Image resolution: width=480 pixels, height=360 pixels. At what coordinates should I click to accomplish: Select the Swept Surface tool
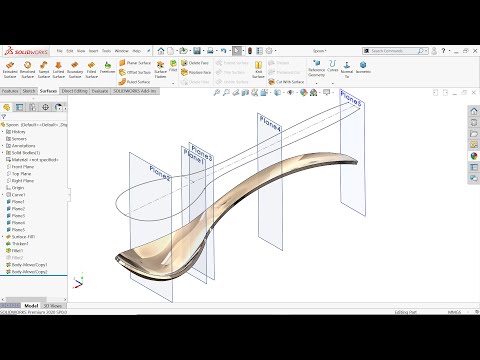pyautogui.click(x=44, y=70)
